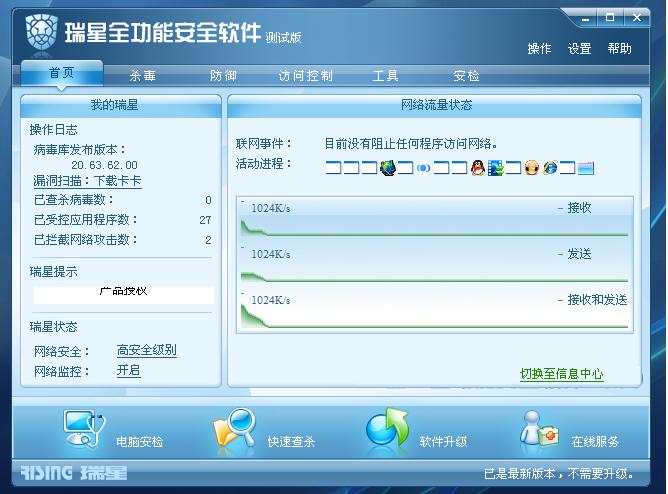The width and height of the screenshot is (668, 494).
Task: Click the 漏洞扫描:下载卡卡 link
Action: click(x=87, y=181)
